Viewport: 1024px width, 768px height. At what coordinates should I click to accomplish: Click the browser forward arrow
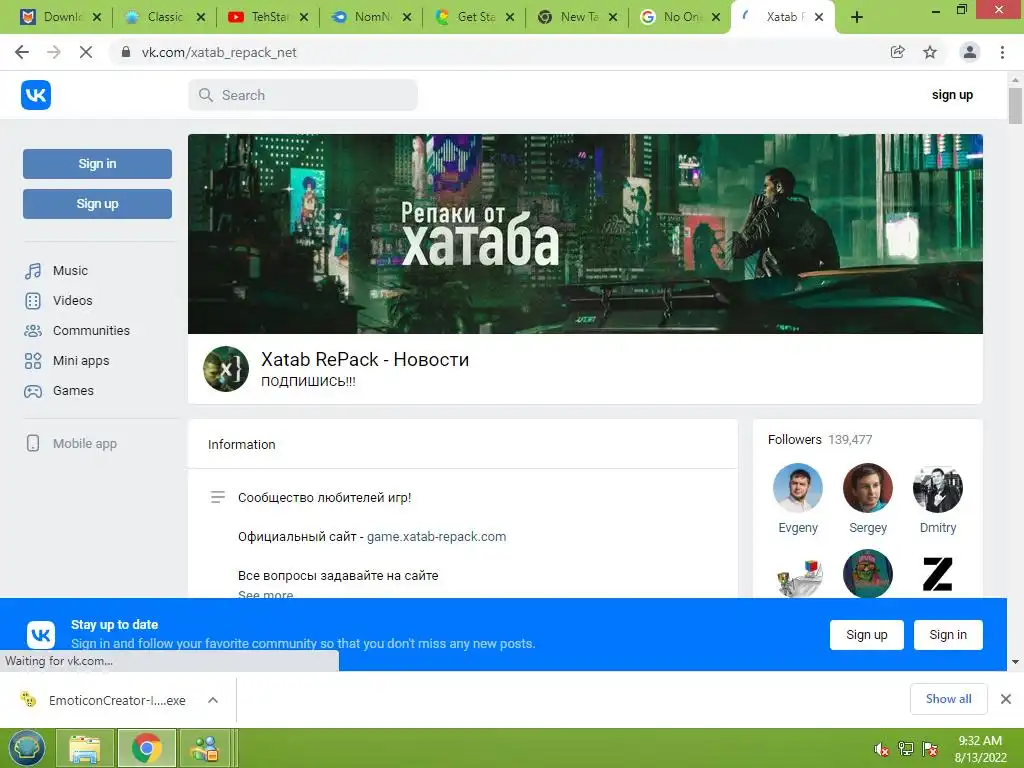pyautogui.click(x=54, y=52)
